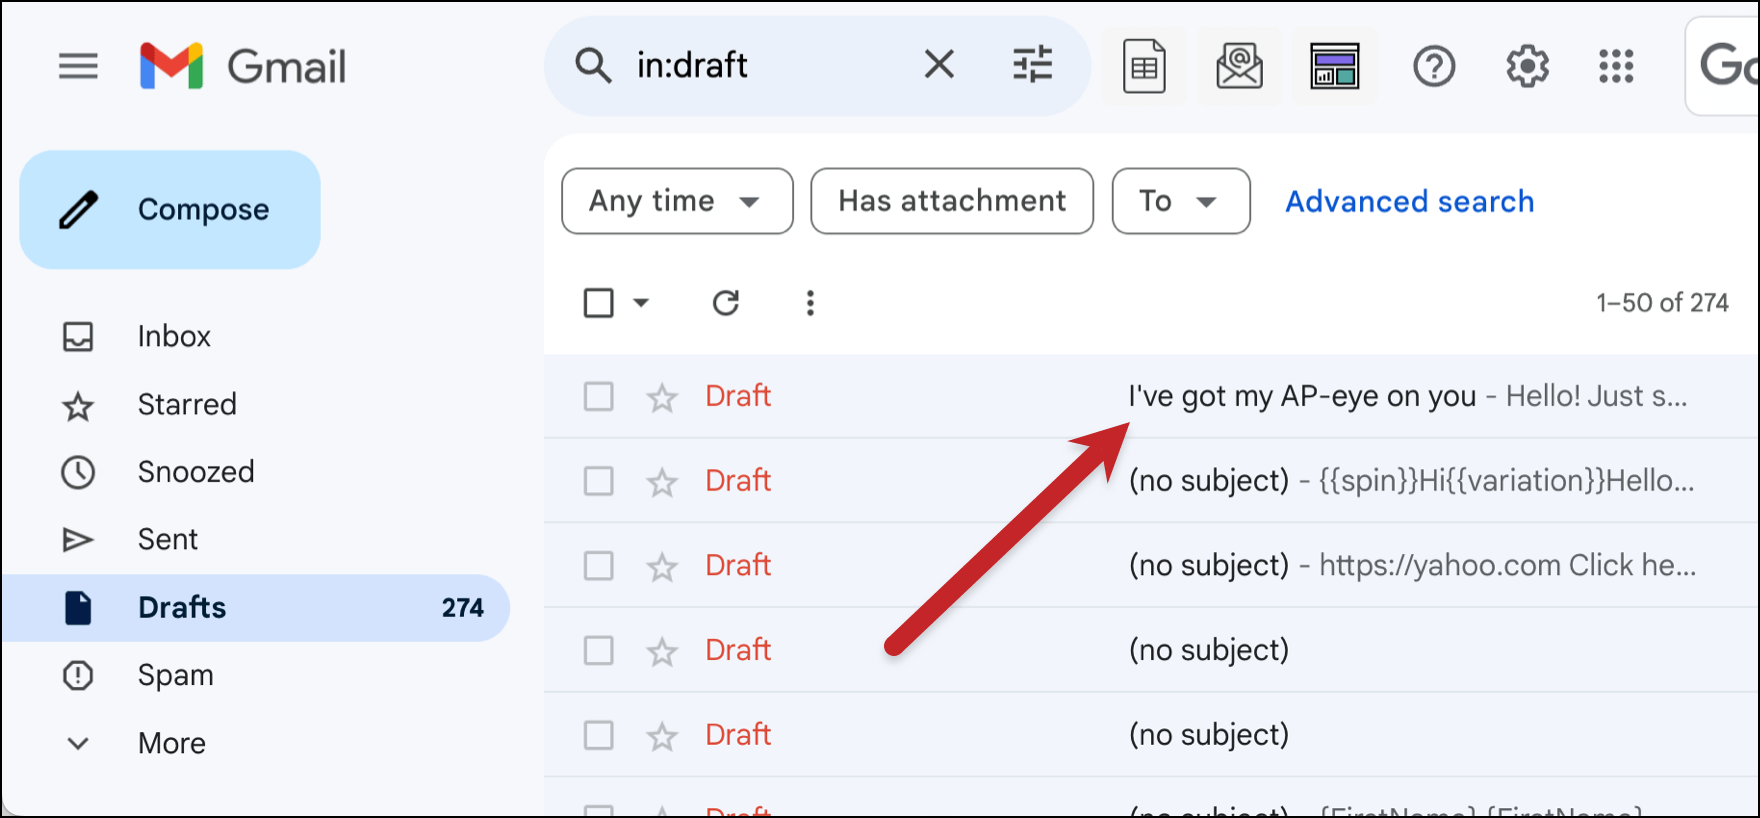The height and width of the screenshot is (818, 1760).
Task: Open the More options three-dot menu
Action: click(810, 303)
